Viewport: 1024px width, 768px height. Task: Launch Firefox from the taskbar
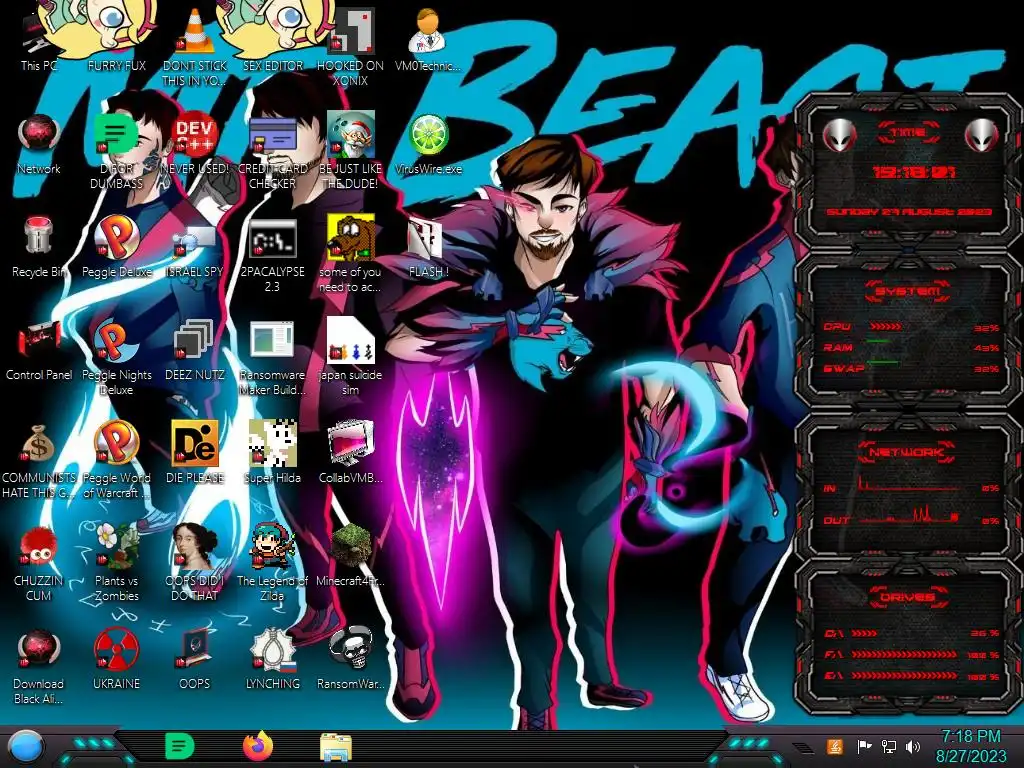click(258, 746)
